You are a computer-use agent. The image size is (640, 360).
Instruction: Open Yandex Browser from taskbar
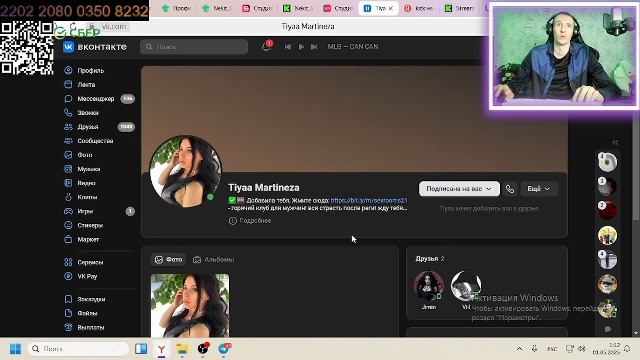(x=162, y=349)
